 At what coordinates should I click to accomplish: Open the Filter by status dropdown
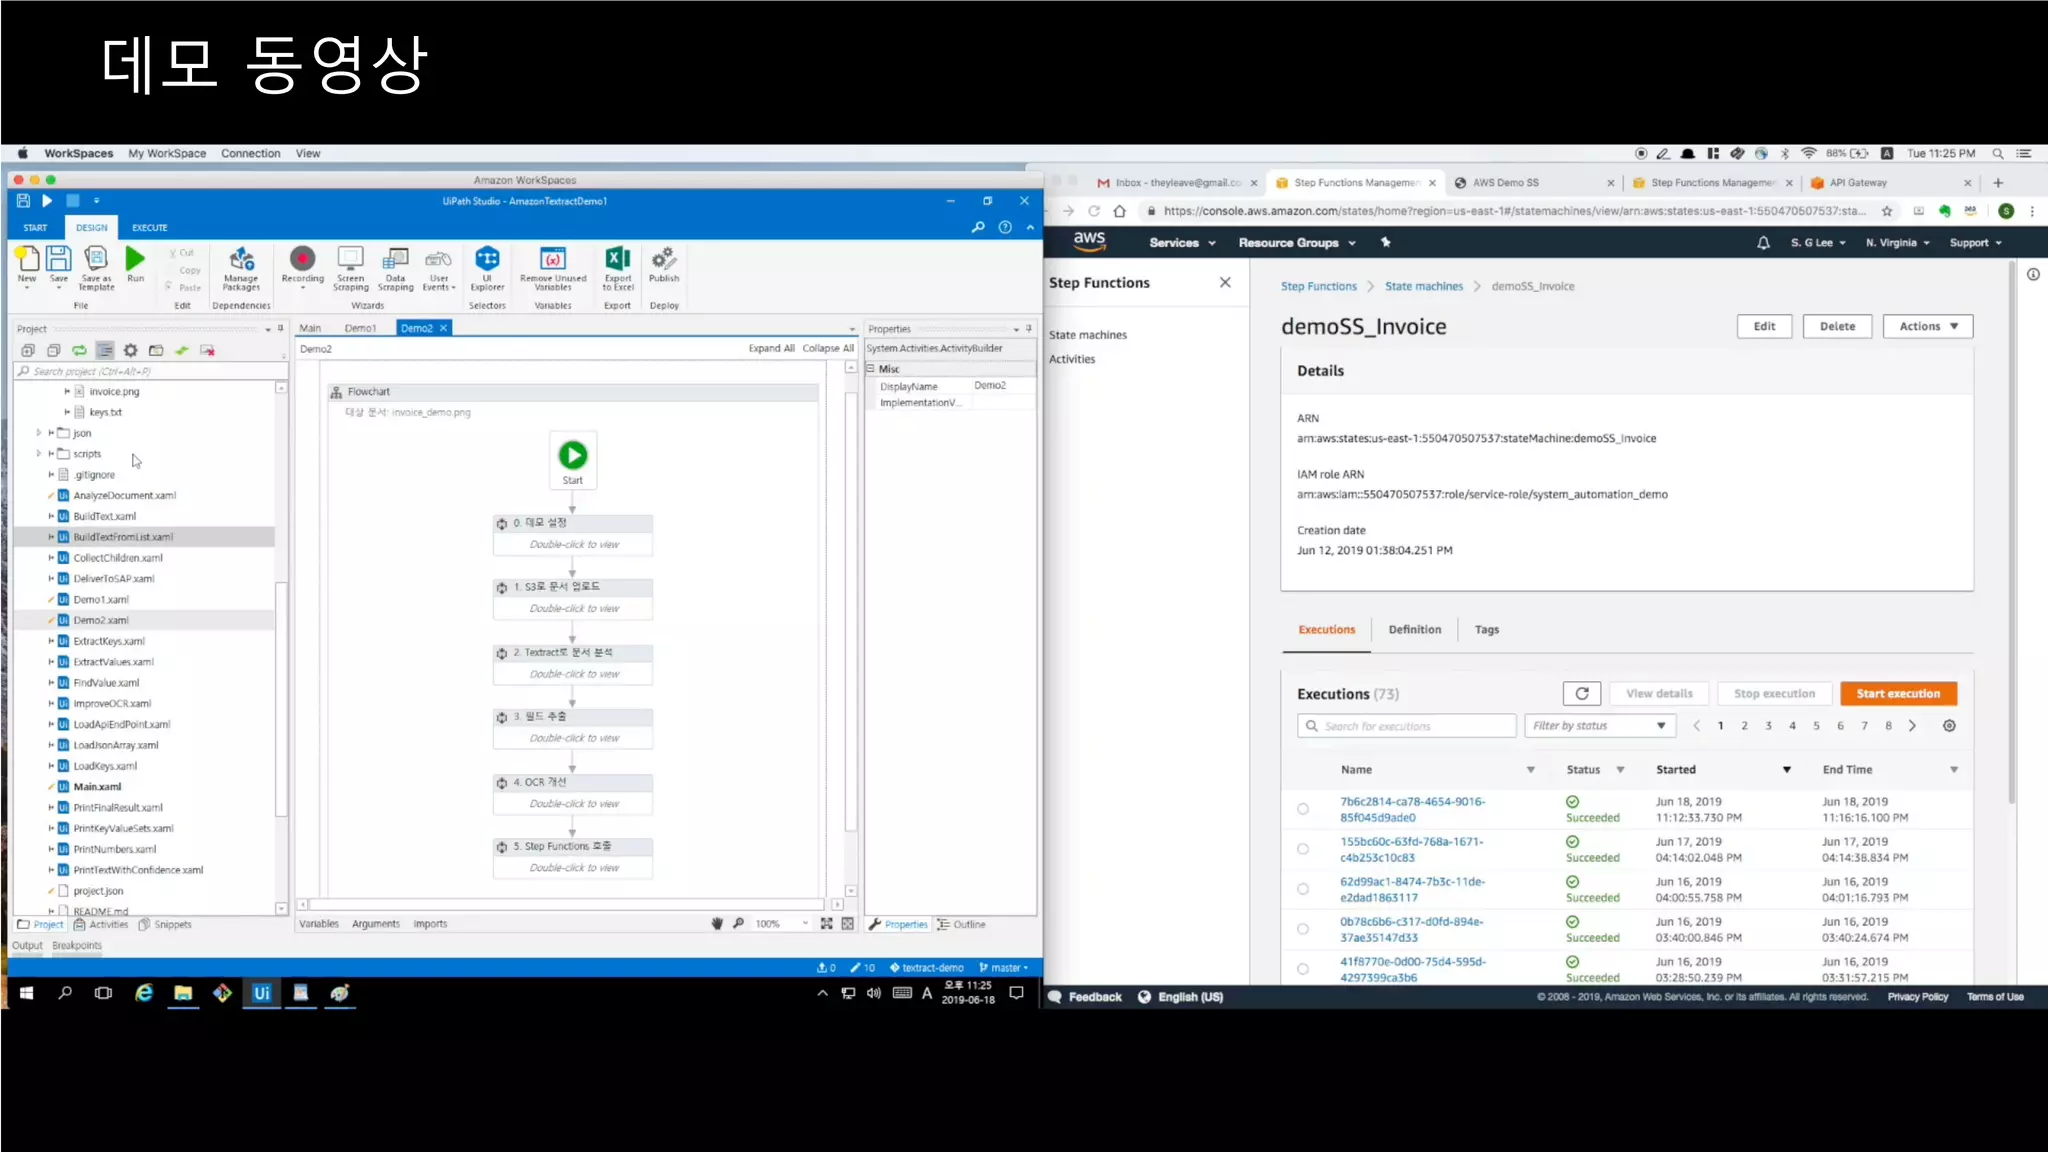tap(1599, 726)
